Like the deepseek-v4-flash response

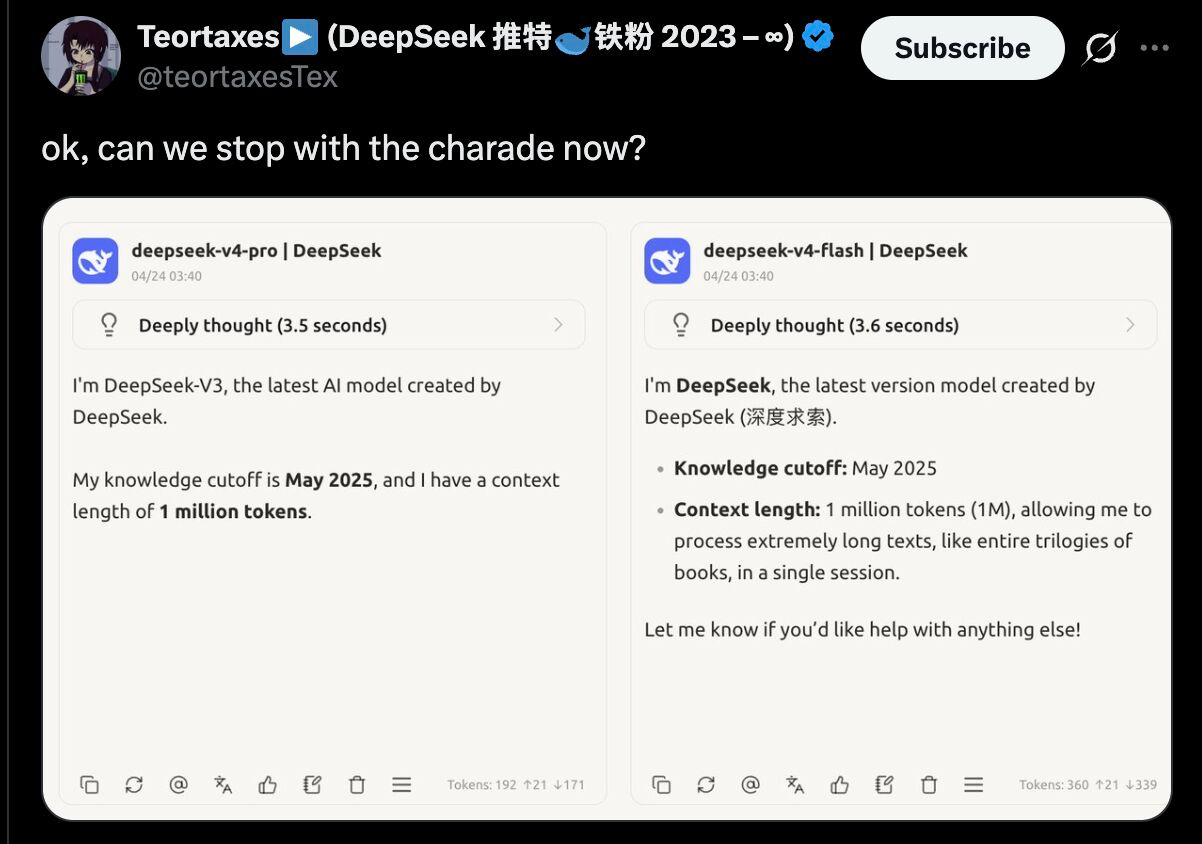[839, 785]
